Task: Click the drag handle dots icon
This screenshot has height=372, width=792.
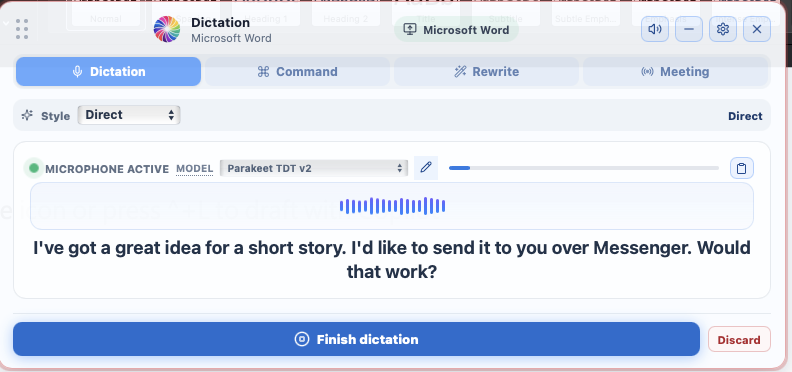Action: [22, 29]
